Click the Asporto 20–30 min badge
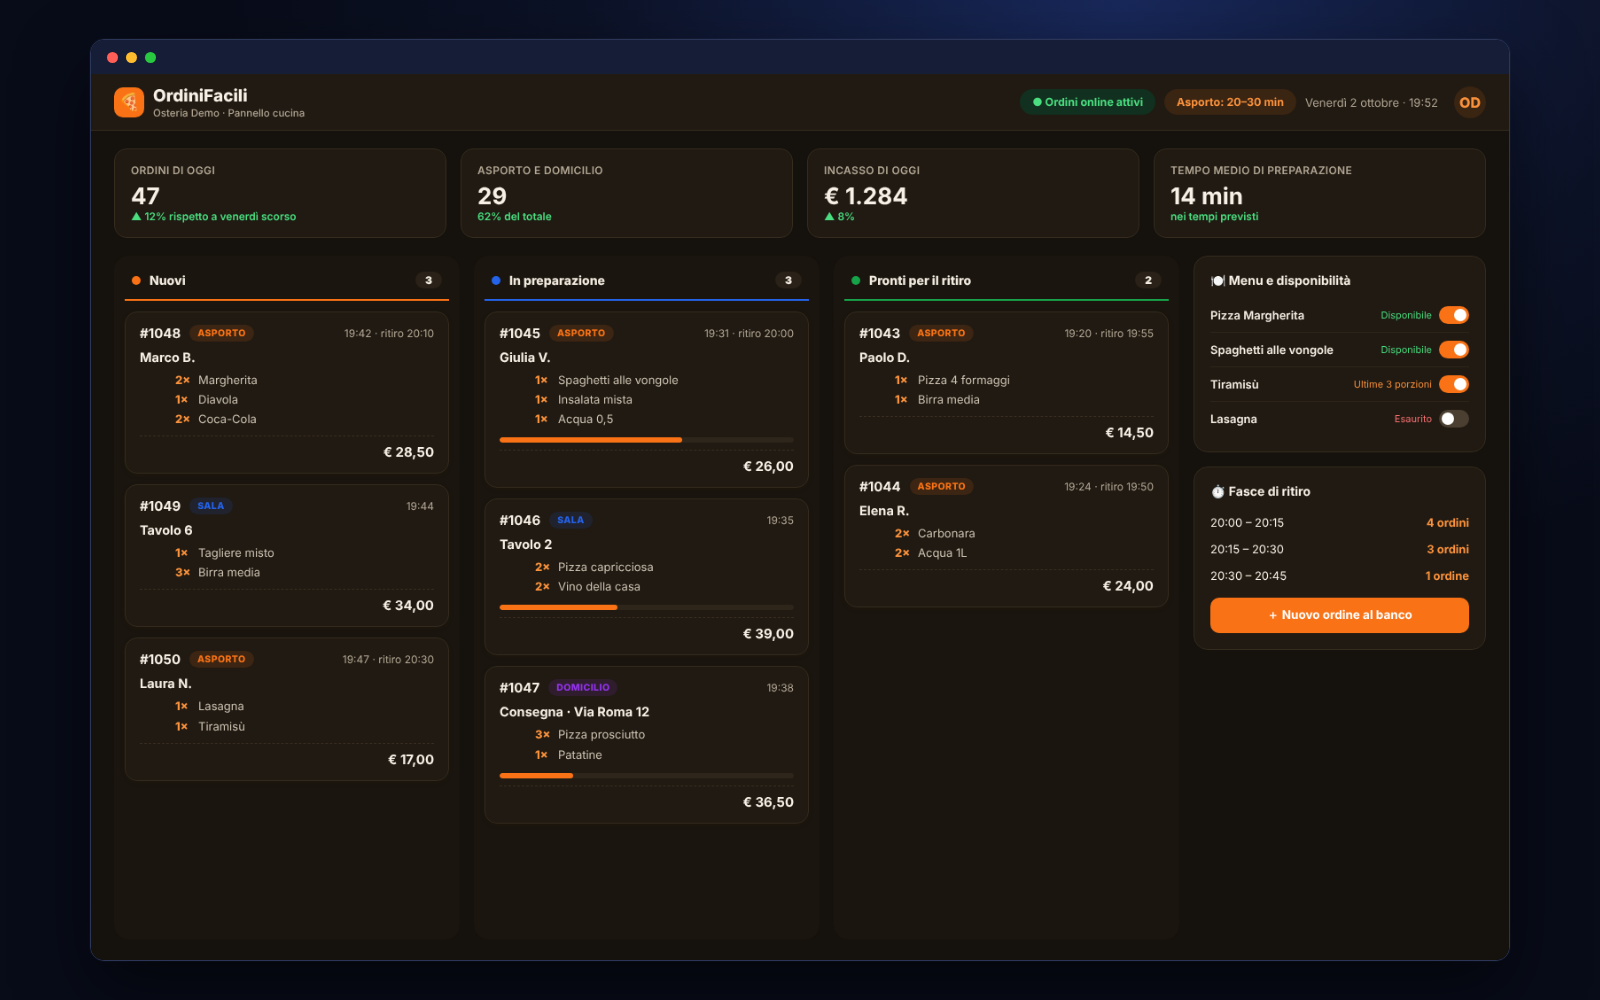 click(x=1230, y=102)
